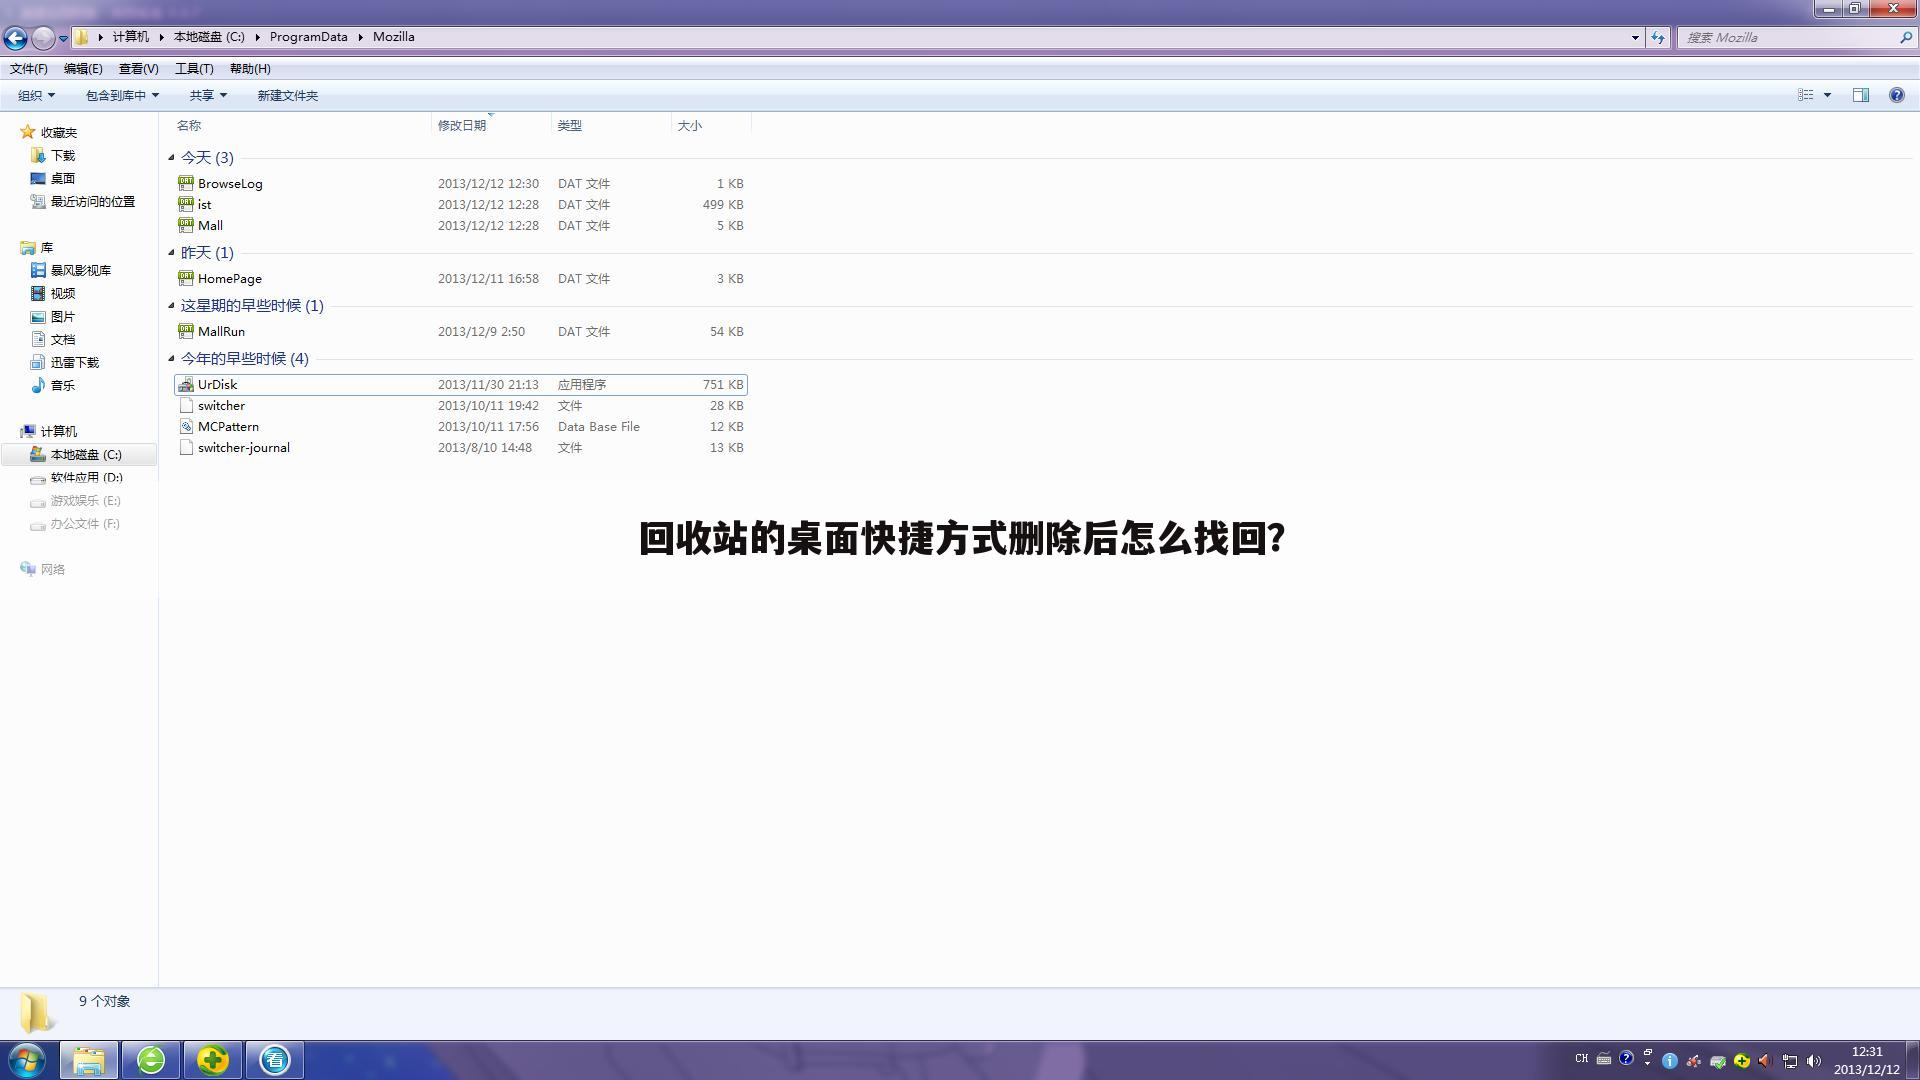Open the 包含到库中 dropdown
Image resolution: width=1920 pixels, height=1080 pixels.
pyautogui.click(x=122, y=95)
